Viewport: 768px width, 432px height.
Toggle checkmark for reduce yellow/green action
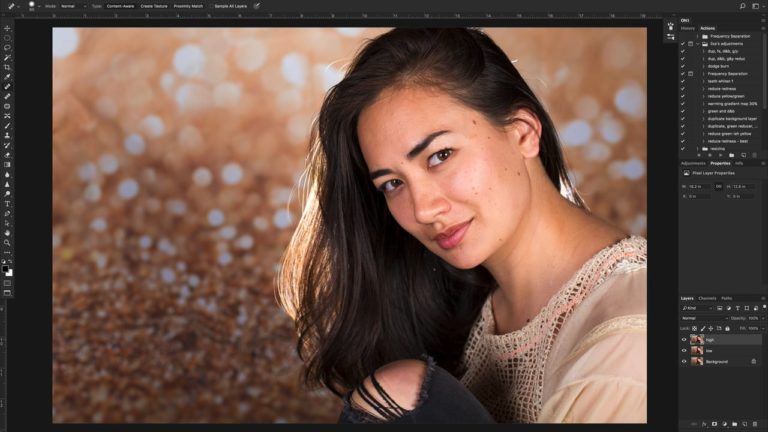683,96
